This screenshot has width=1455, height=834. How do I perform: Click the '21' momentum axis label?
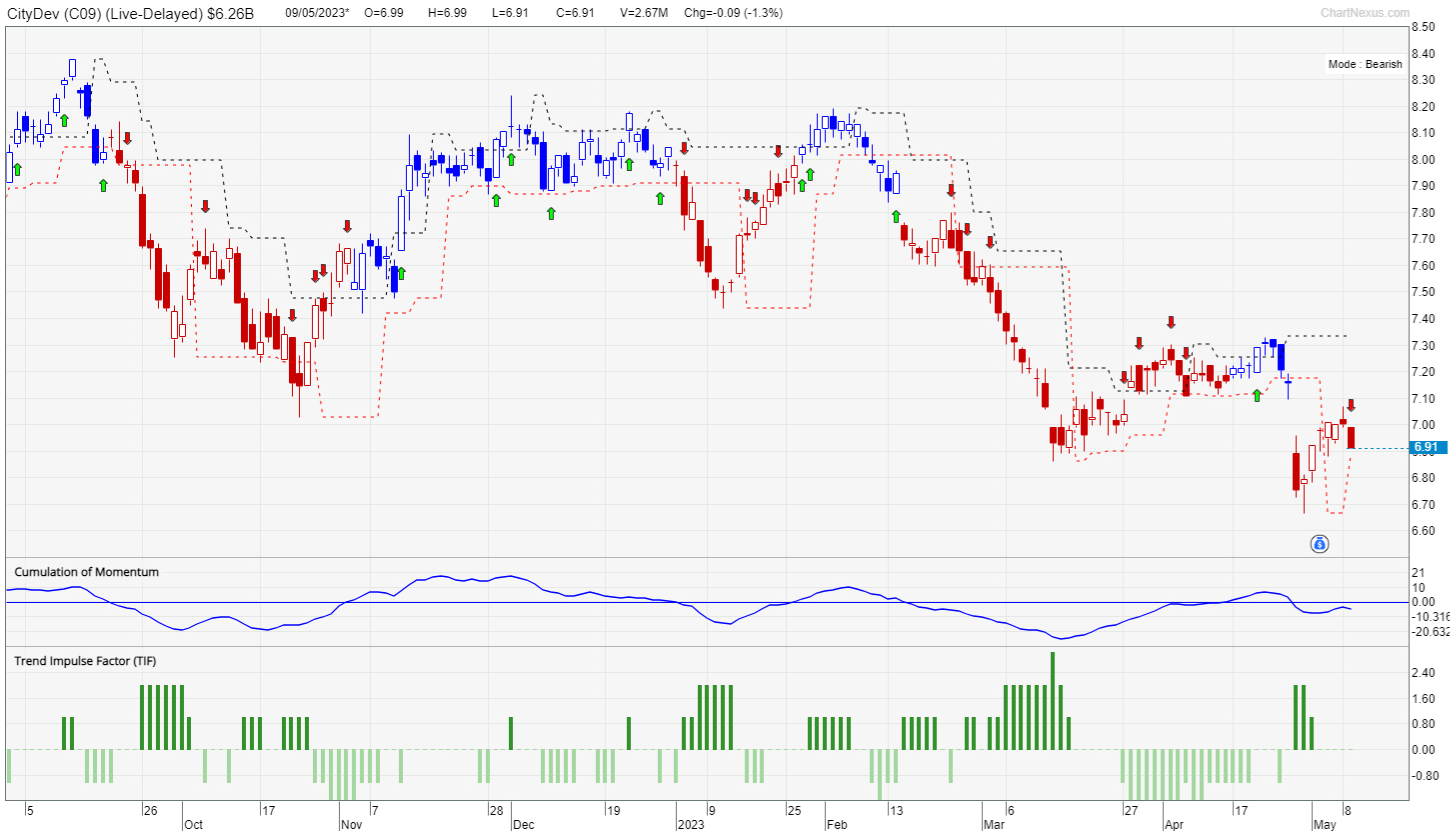(x=1418, y=572)
